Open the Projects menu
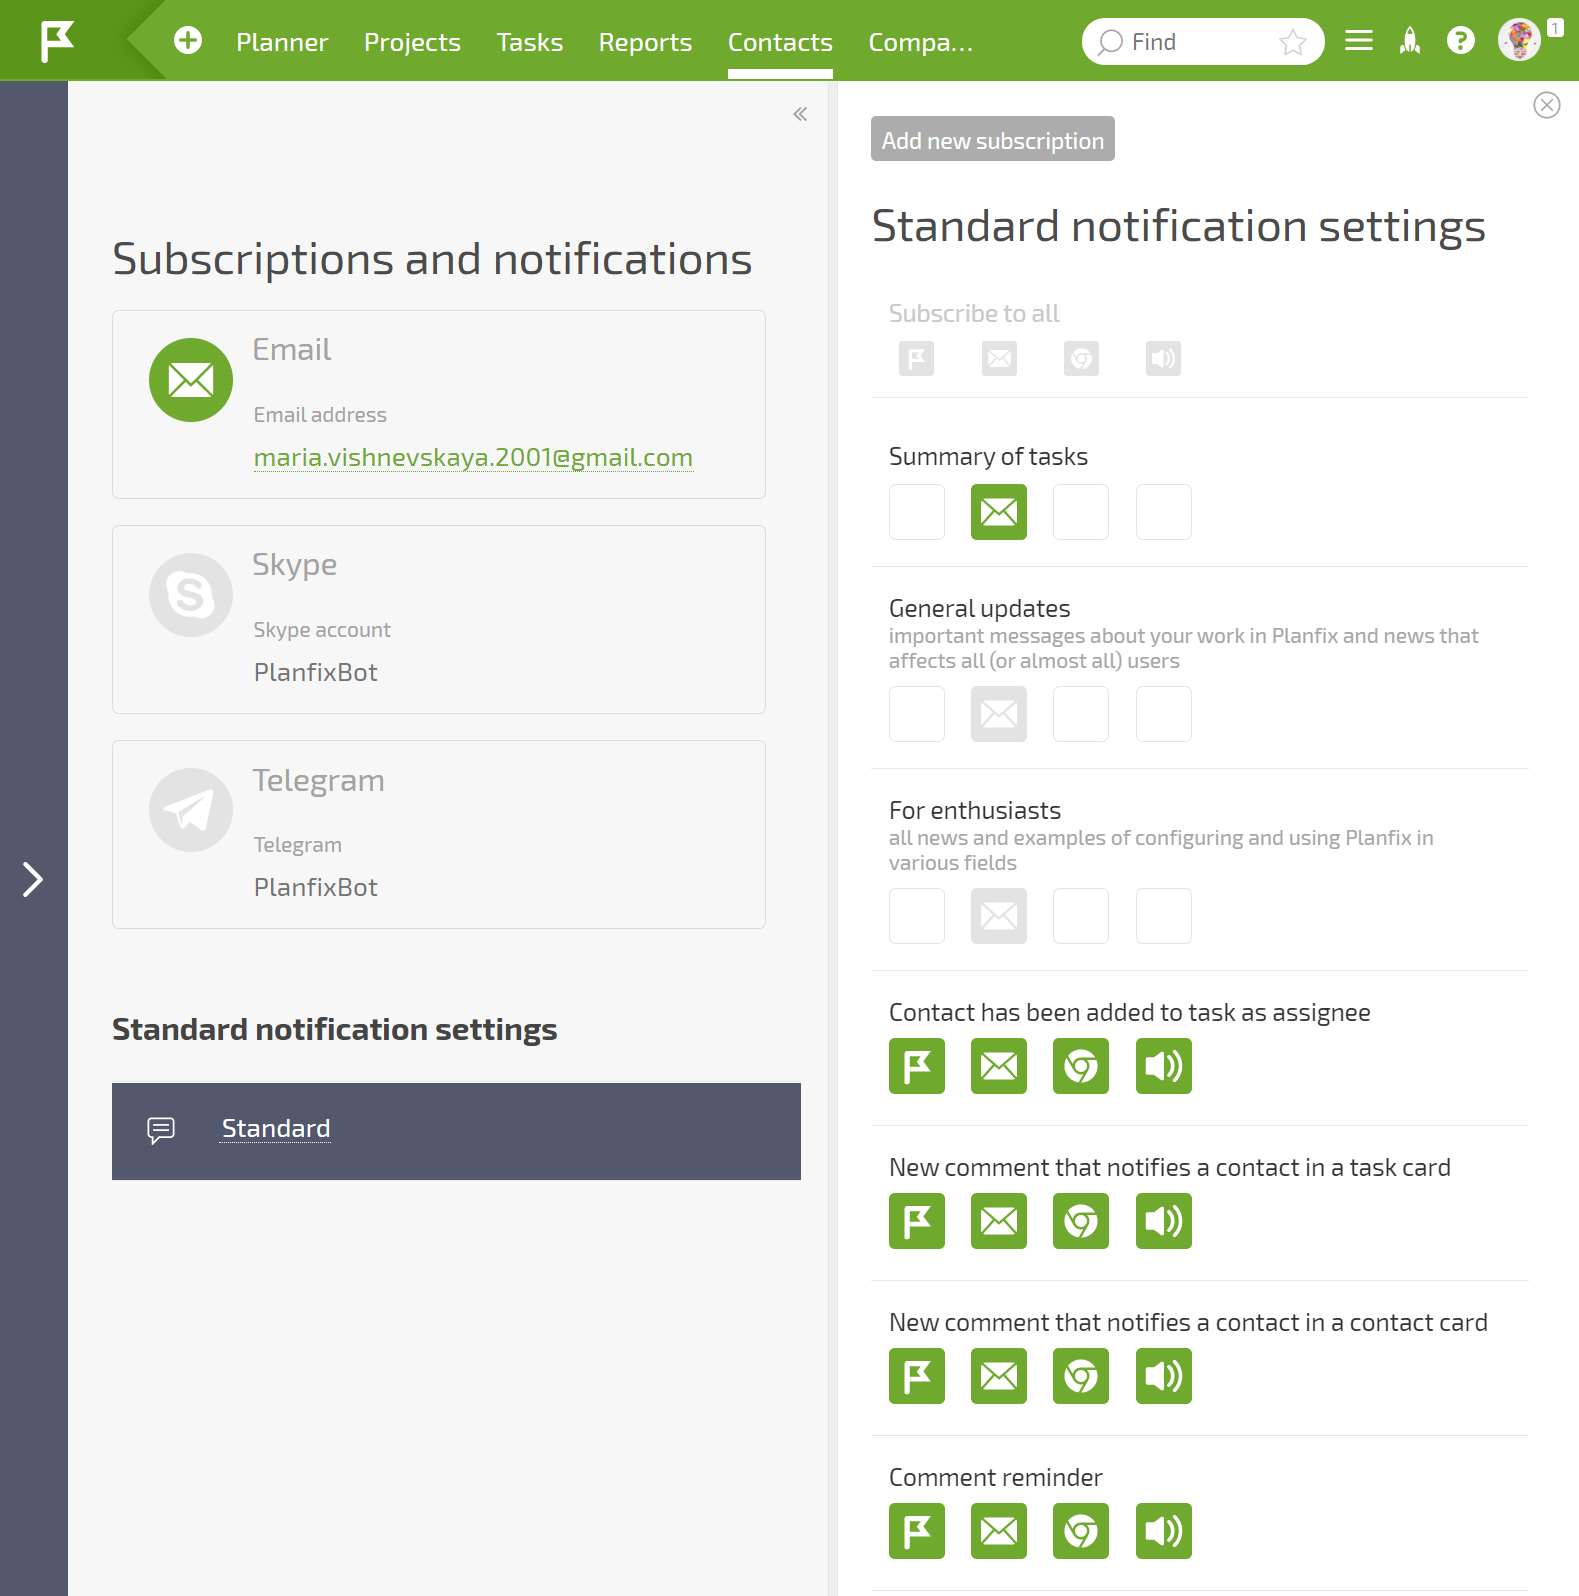This screenshot has width=1579, height=1596. pos(412,42)
